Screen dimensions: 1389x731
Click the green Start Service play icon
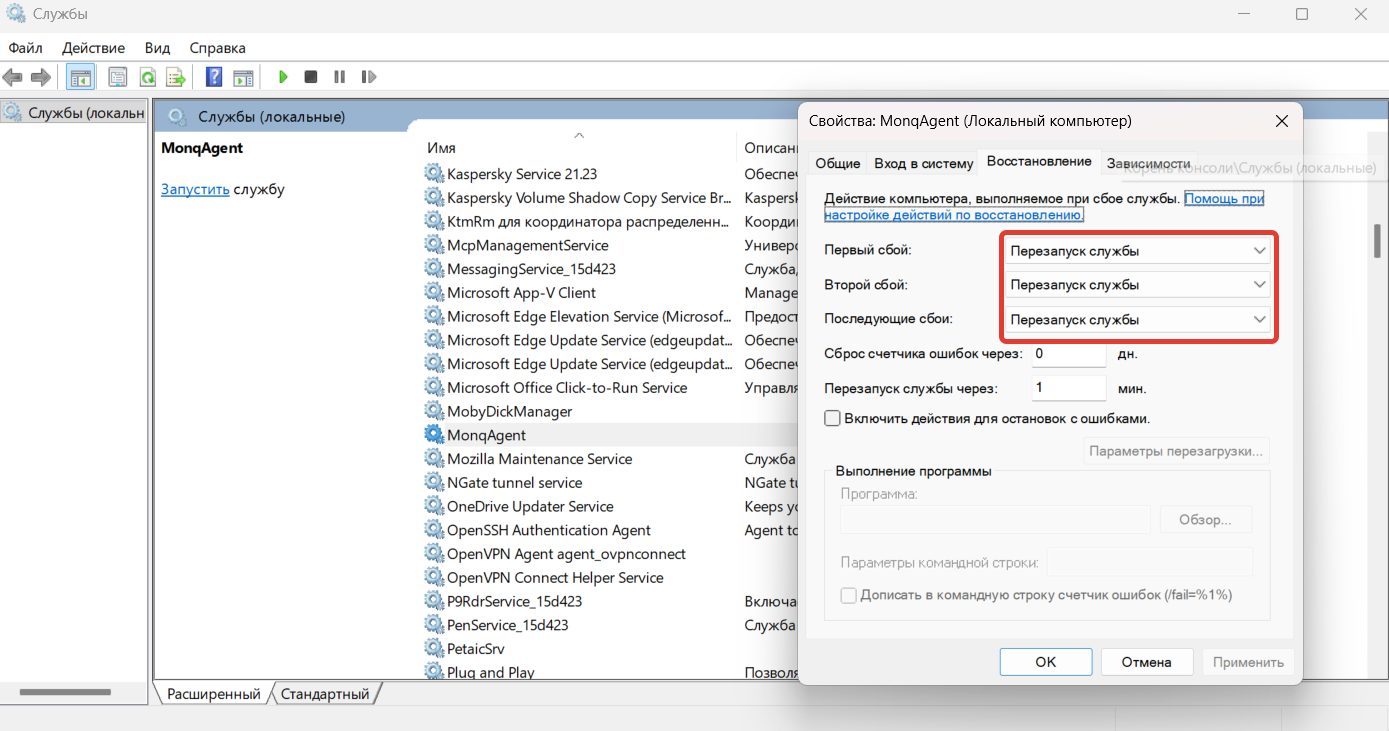tap(283, 77)
